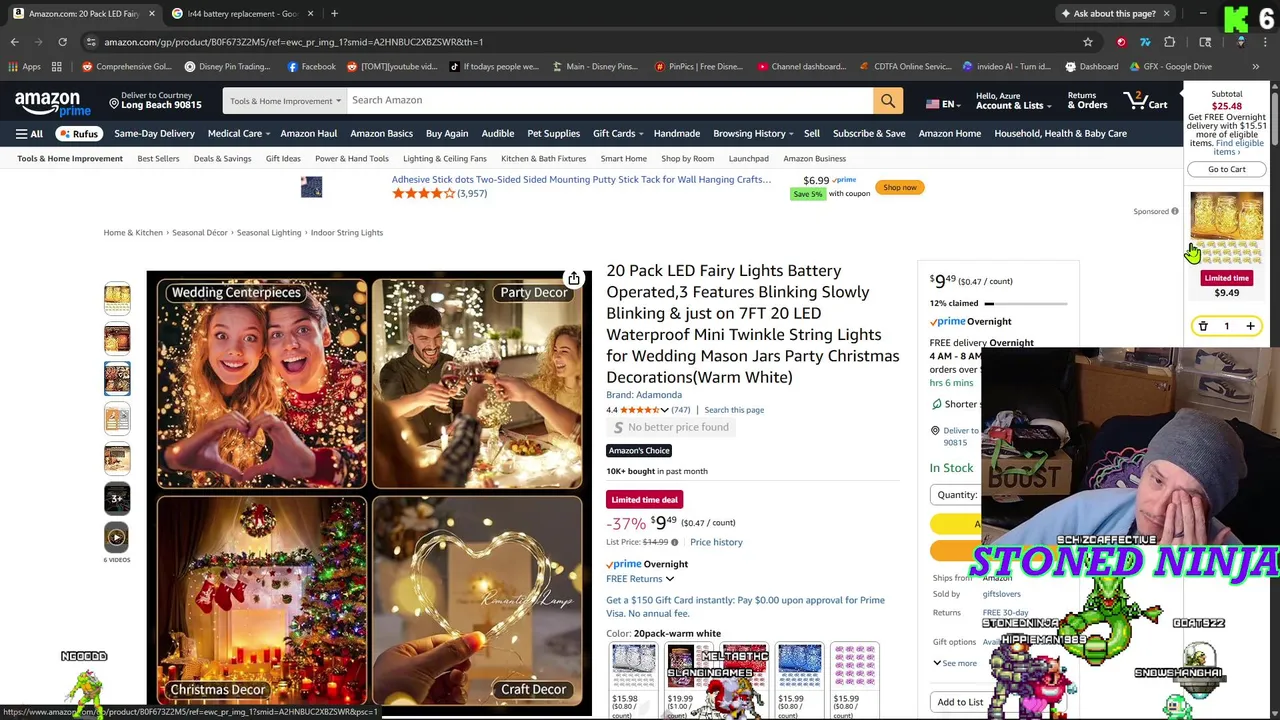Close the Ask about this page chip

click(1166, 14)
